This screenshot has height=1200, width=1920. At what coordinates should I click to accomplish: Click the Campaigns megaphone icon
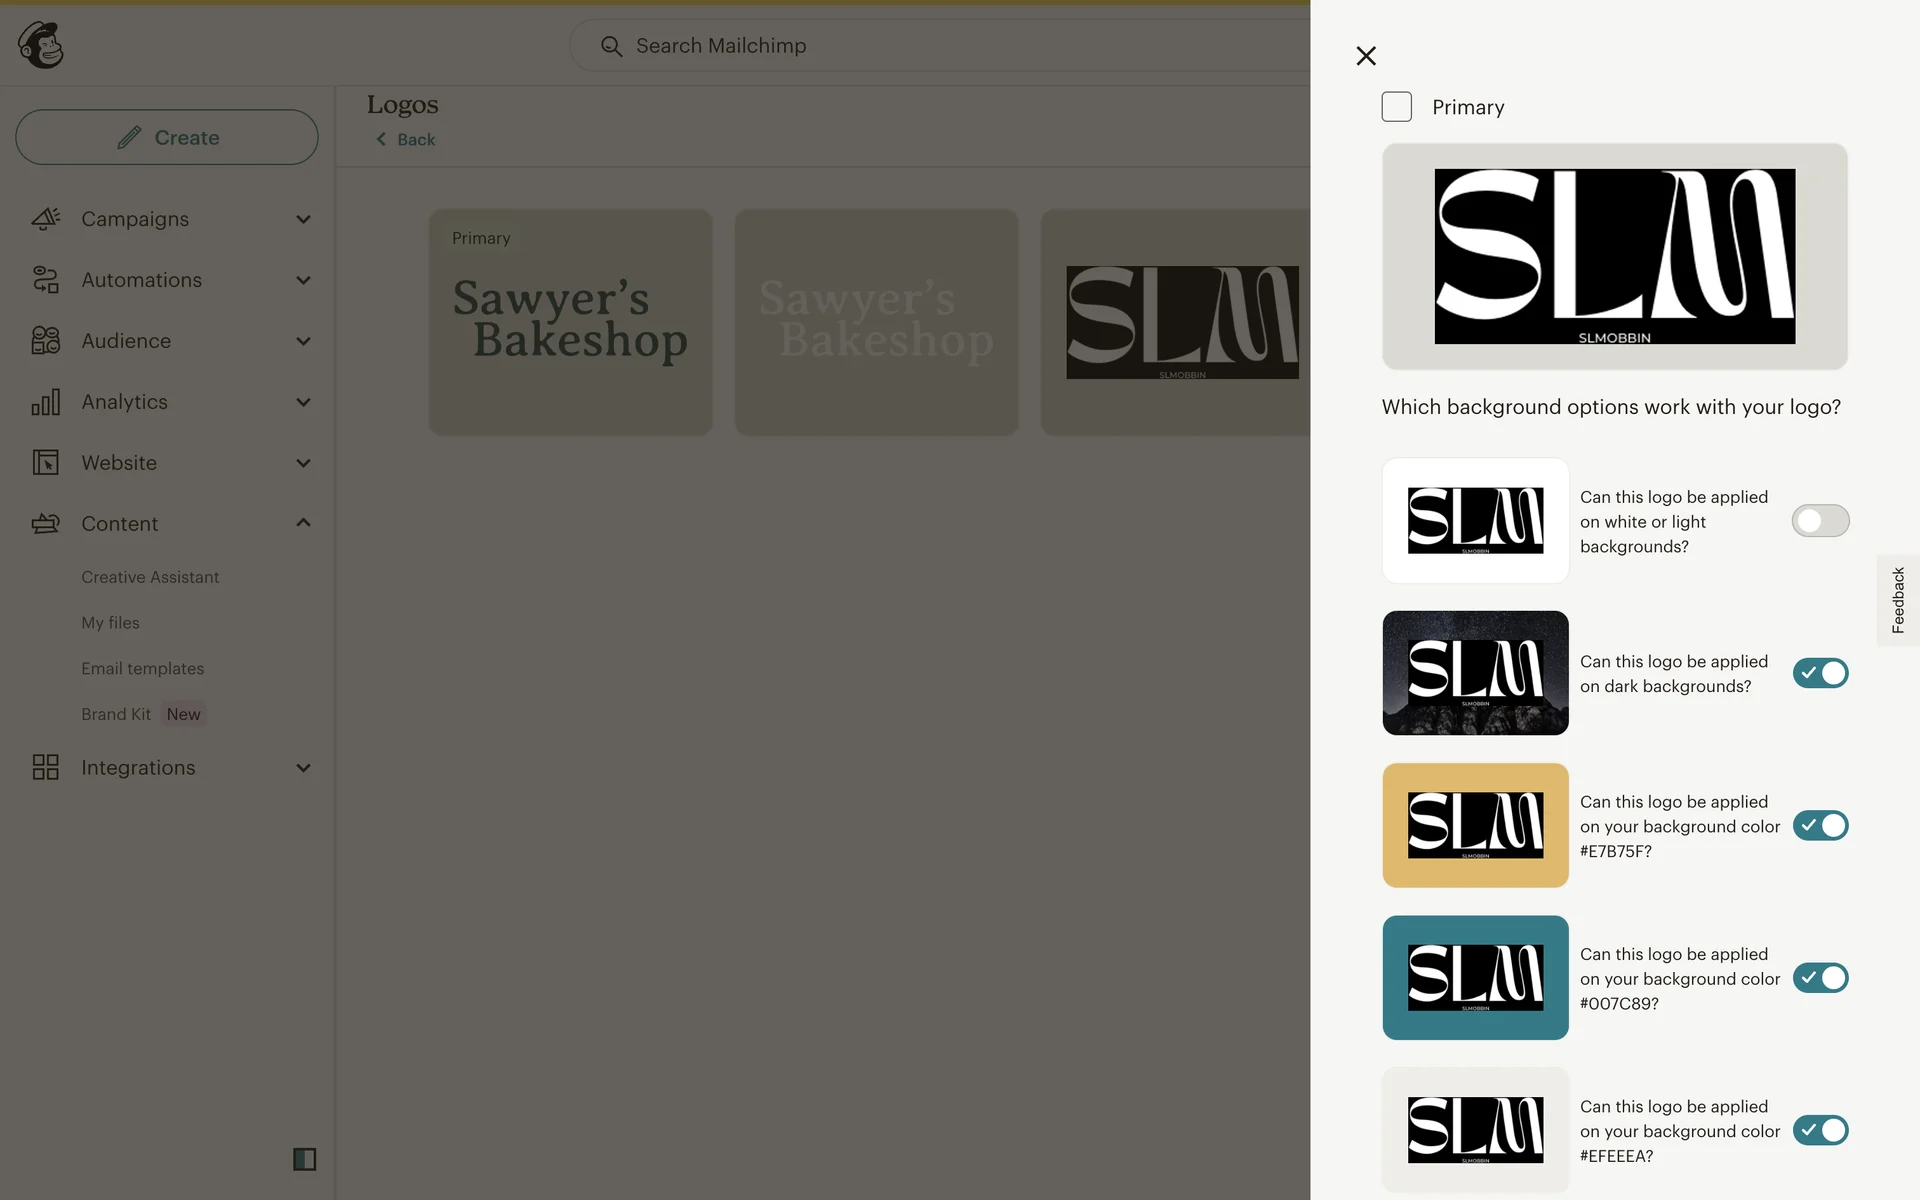pyautogui.click(x=45, y=218)
